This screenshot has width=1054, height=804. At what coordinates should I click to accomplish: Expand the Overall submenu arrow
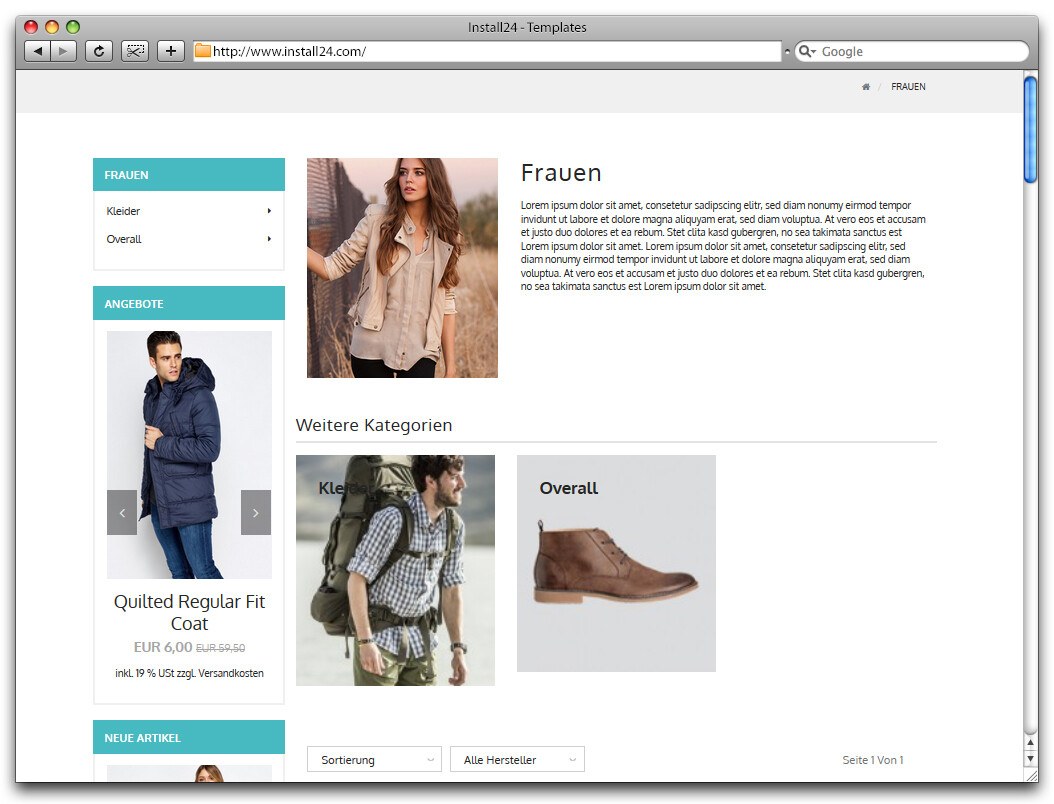point(269,239)
